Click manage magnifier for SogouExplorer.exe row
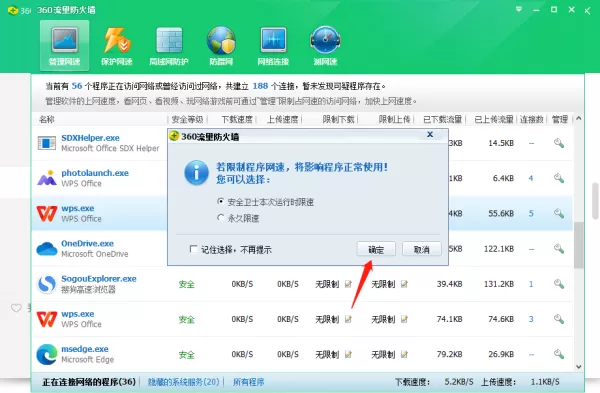600x393 pixels. (559, 284)
